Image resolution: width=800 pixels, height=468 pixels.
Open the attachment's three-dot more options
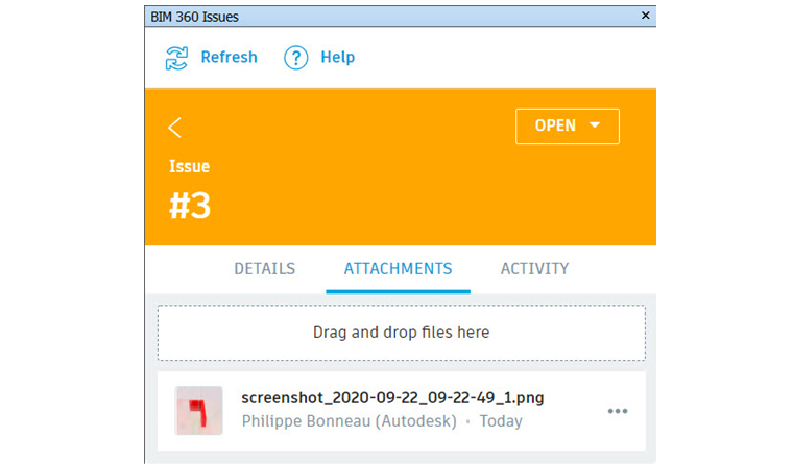coord(617,411)
